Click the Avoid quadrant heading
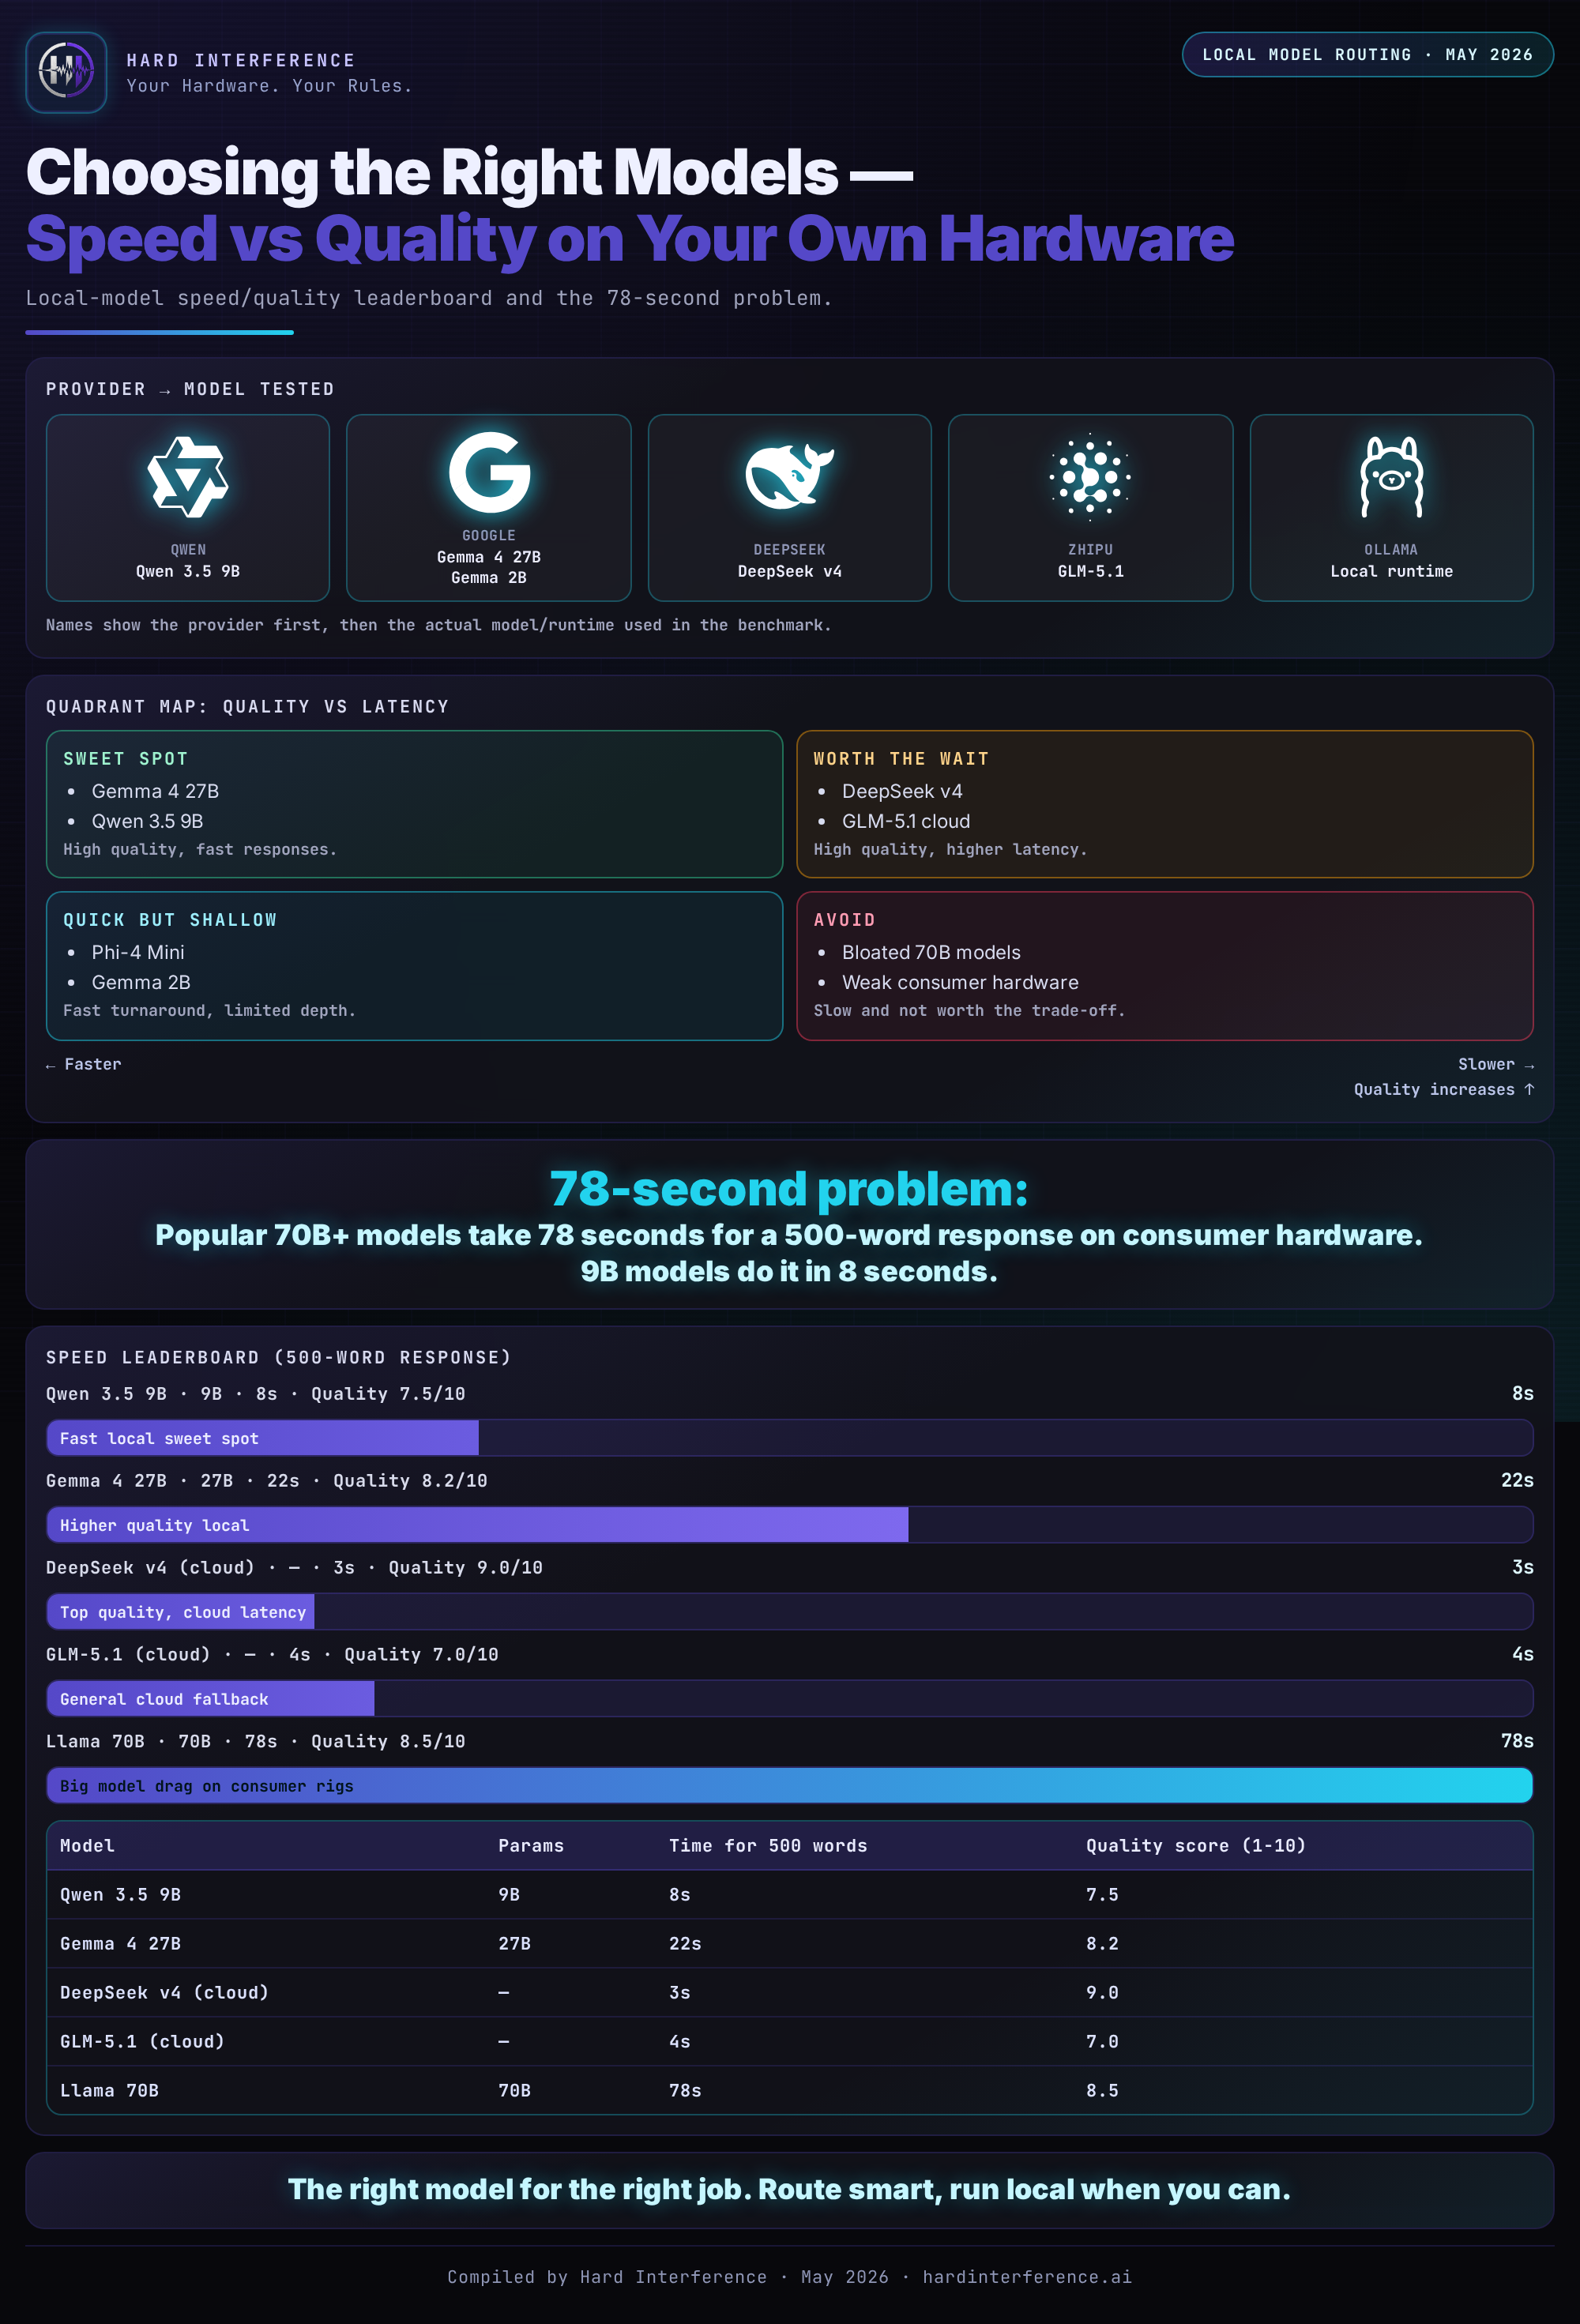 [x=844, y=920]
